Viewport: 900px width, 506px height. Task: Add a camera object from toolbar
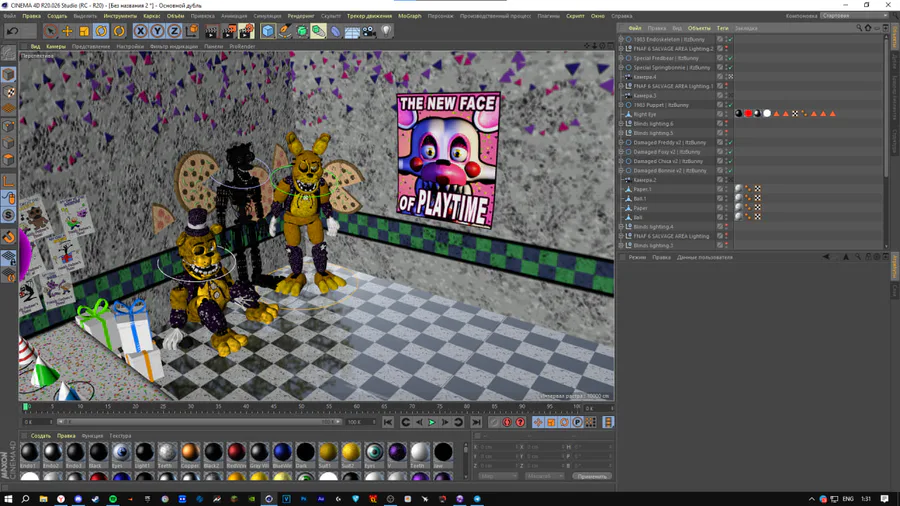(x=369, y=31)
